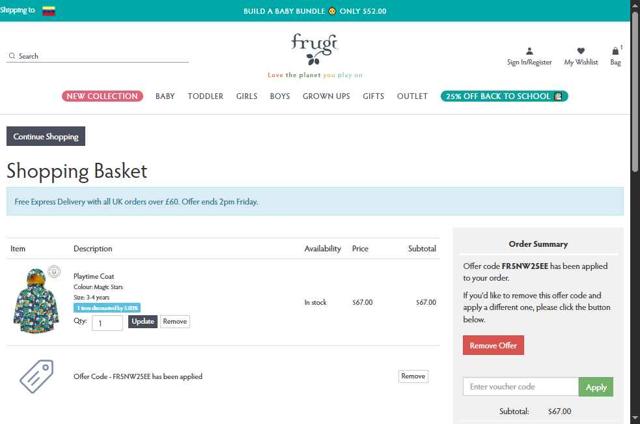
Task: Open the shopping Bag icon
Action: pyautogui.click(x=616, y=51)
